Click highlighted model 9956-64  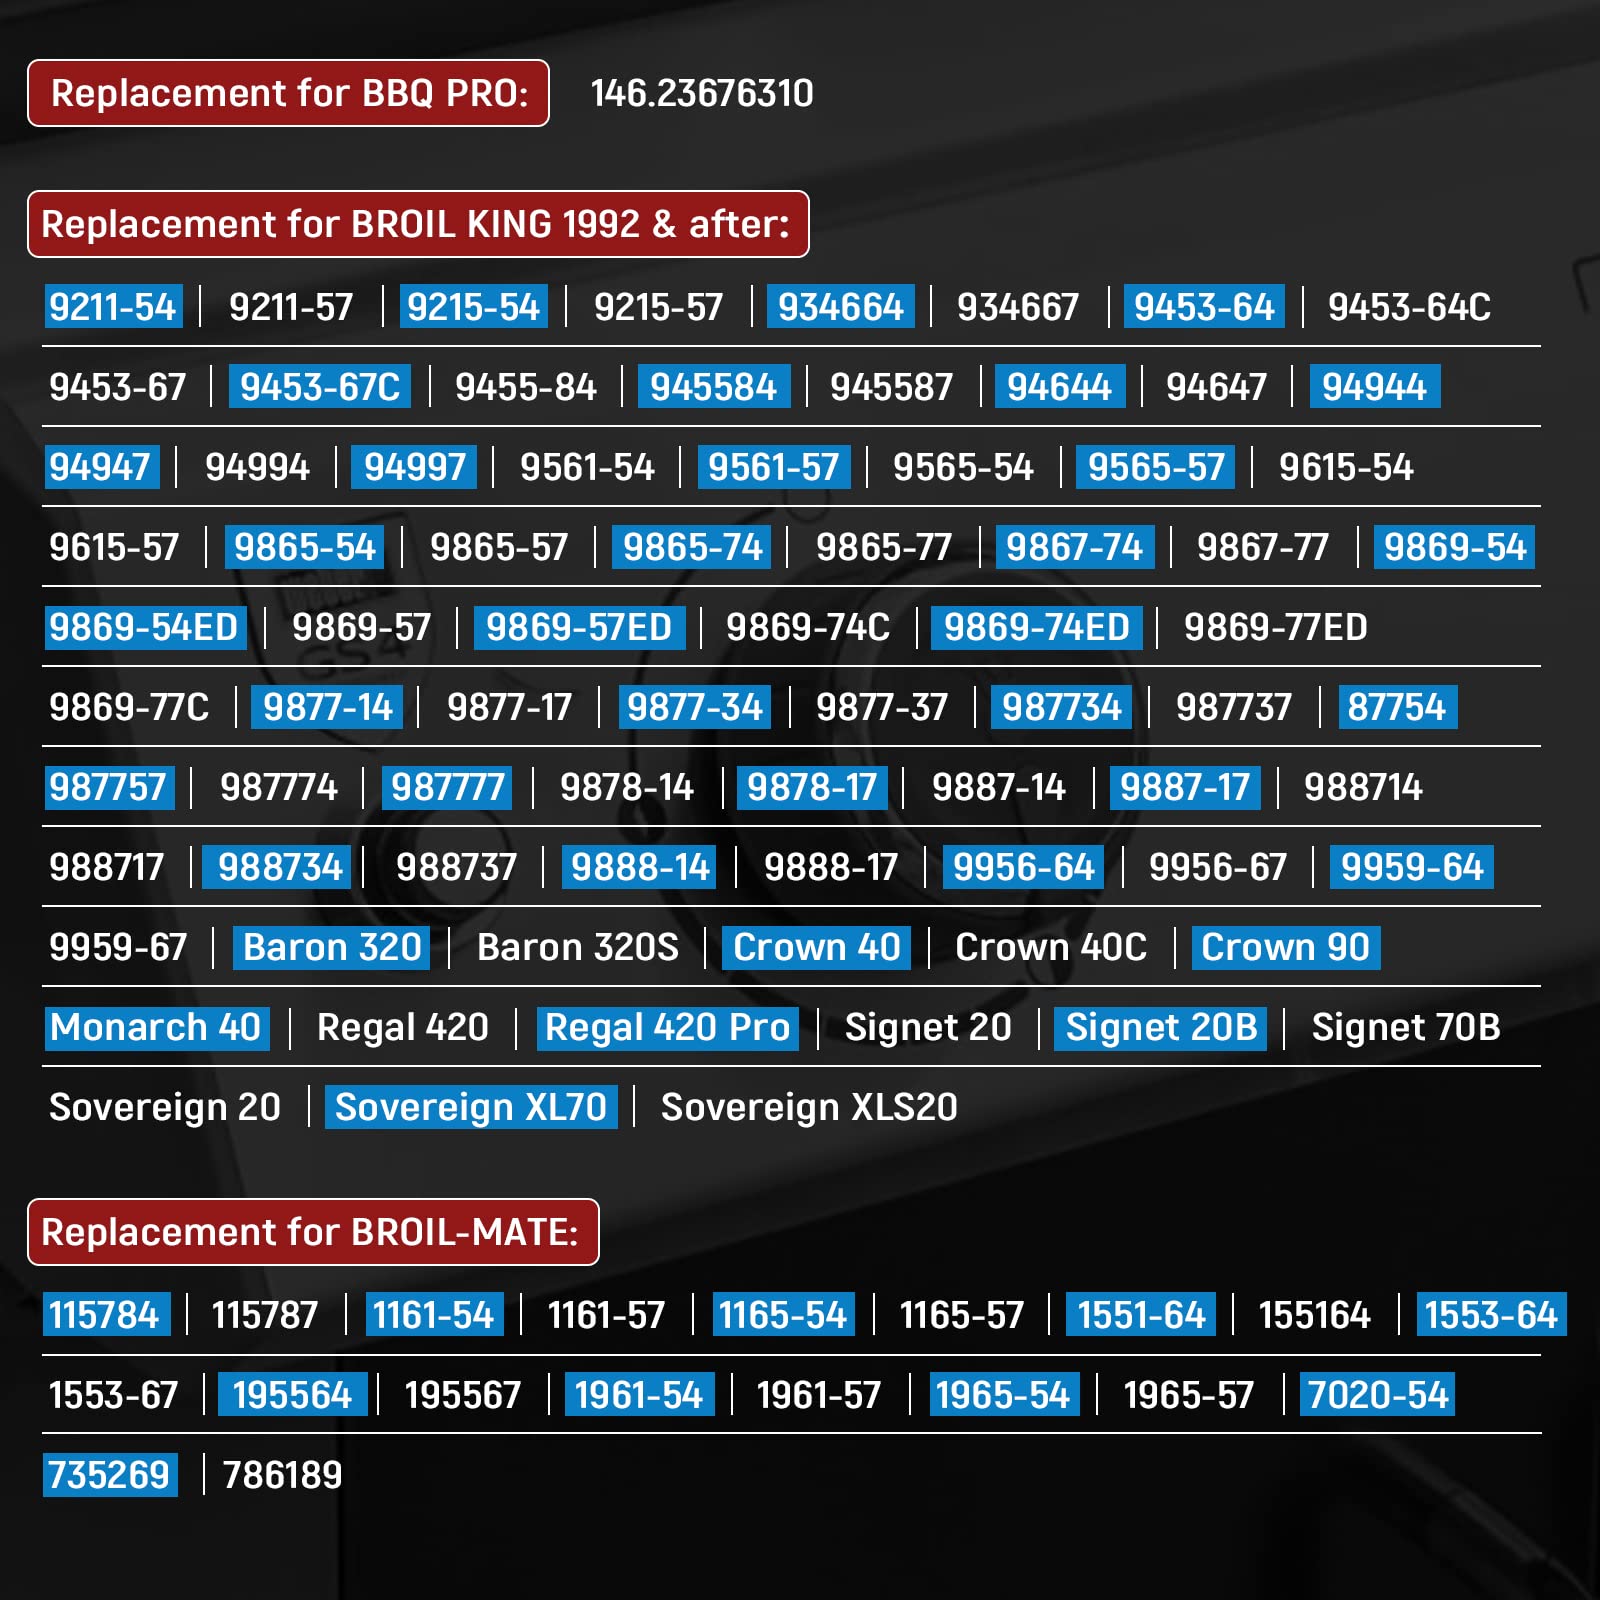tap(1024, 867)
